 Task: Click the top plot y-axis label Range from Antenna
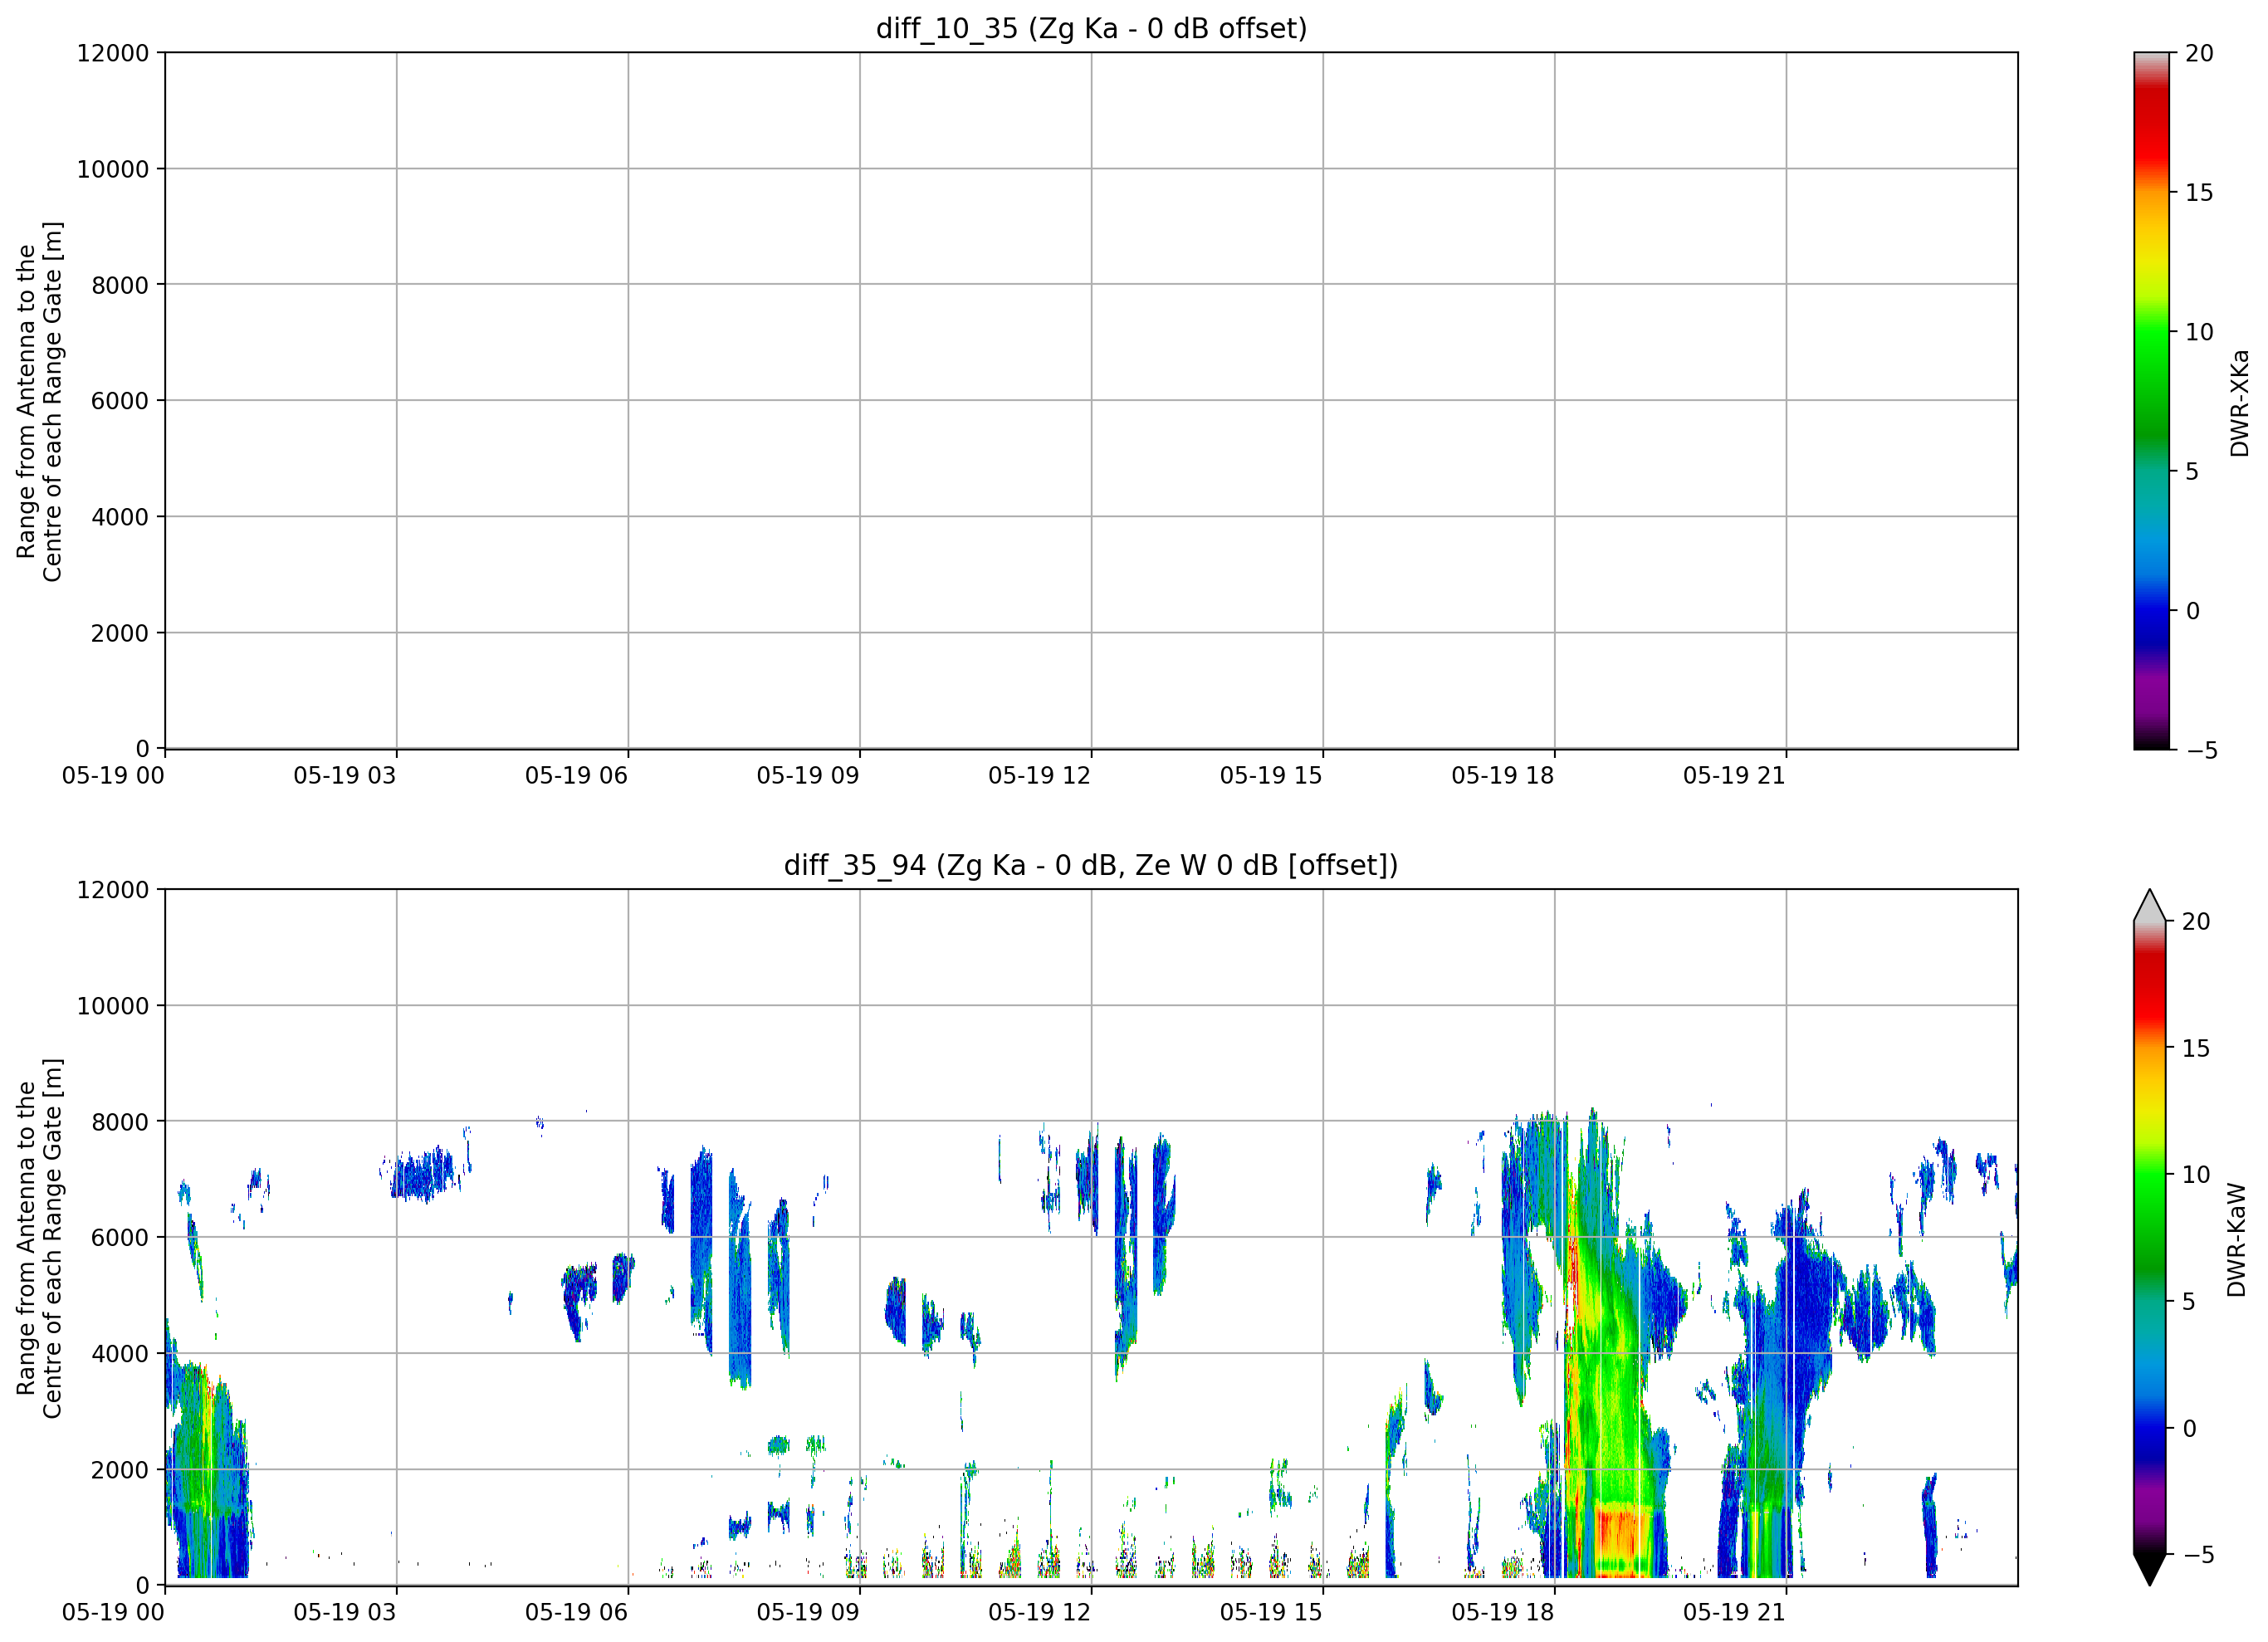click(x=39, y=401)
